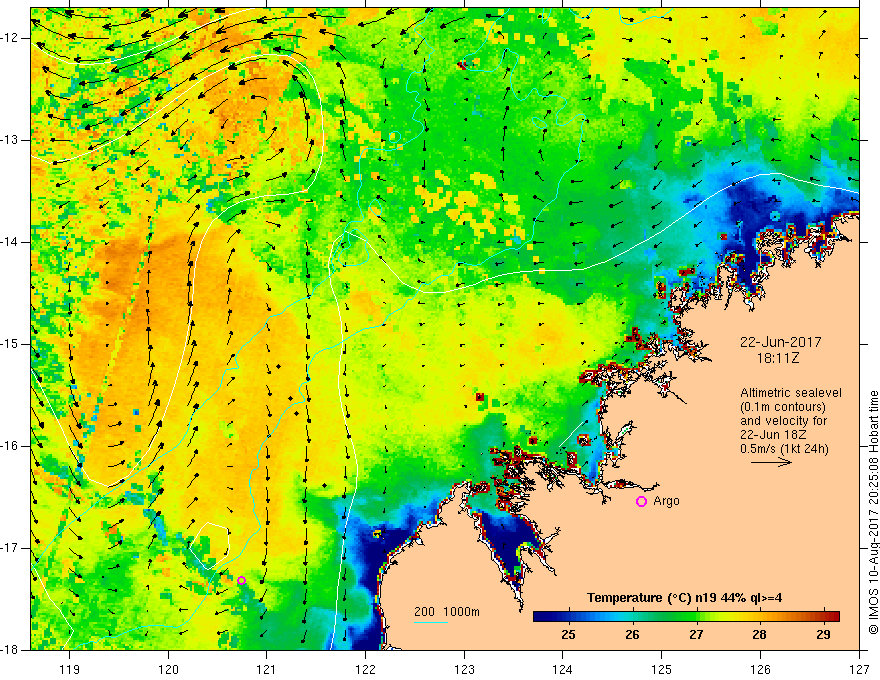Click the "(0.1m contours)" caption line
880x680 pixels.
pos(783,407)
